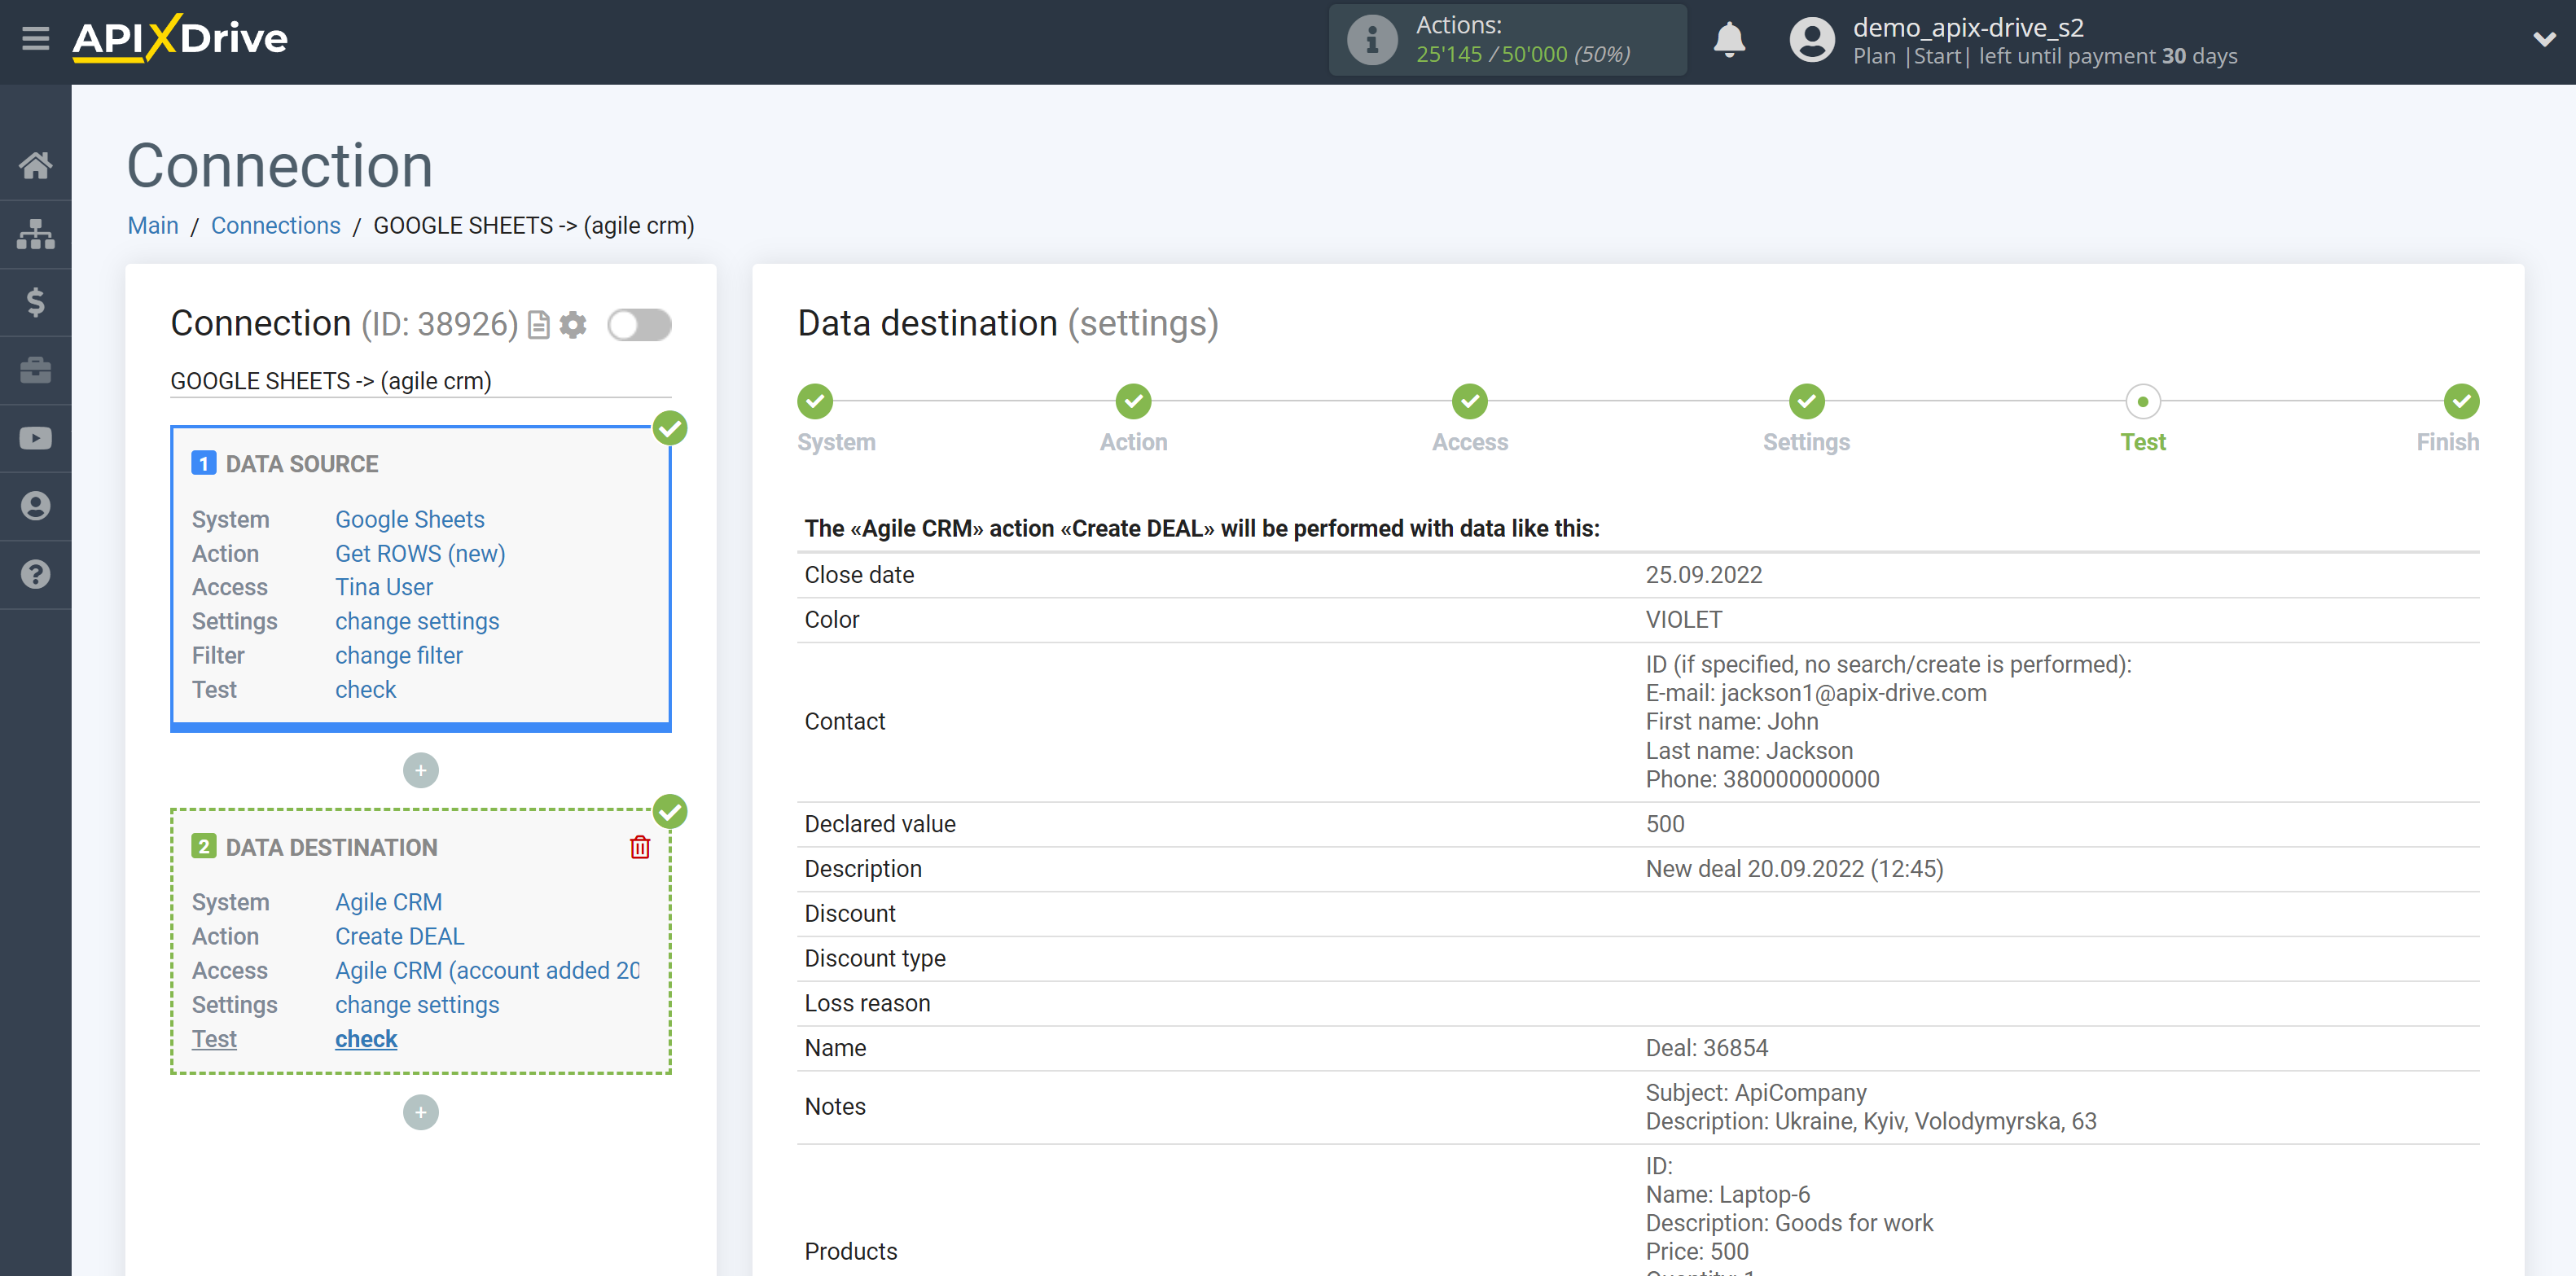This screenshot has height=1276, width=2576.
Task: Open the connection settings gear icon
Action: point(573,325)
